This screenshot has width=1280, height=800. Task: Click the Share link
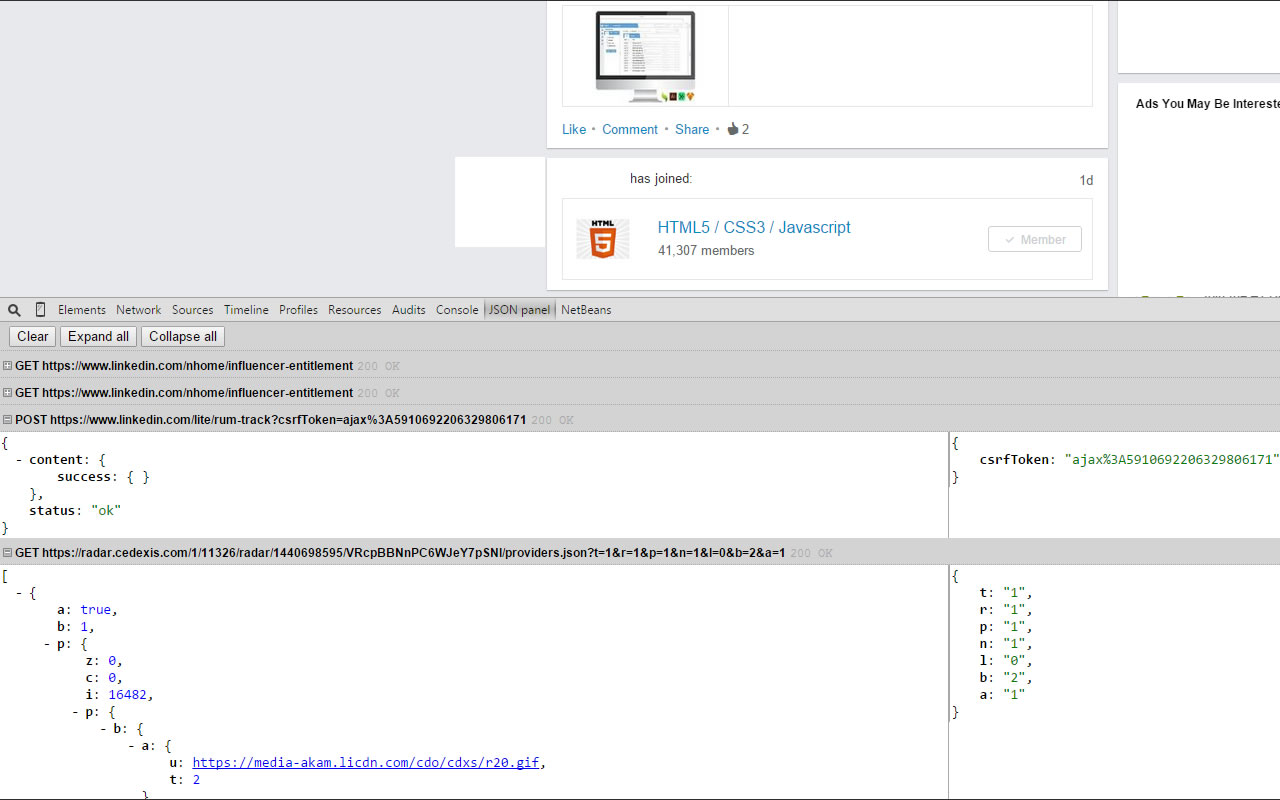point(692,129)
